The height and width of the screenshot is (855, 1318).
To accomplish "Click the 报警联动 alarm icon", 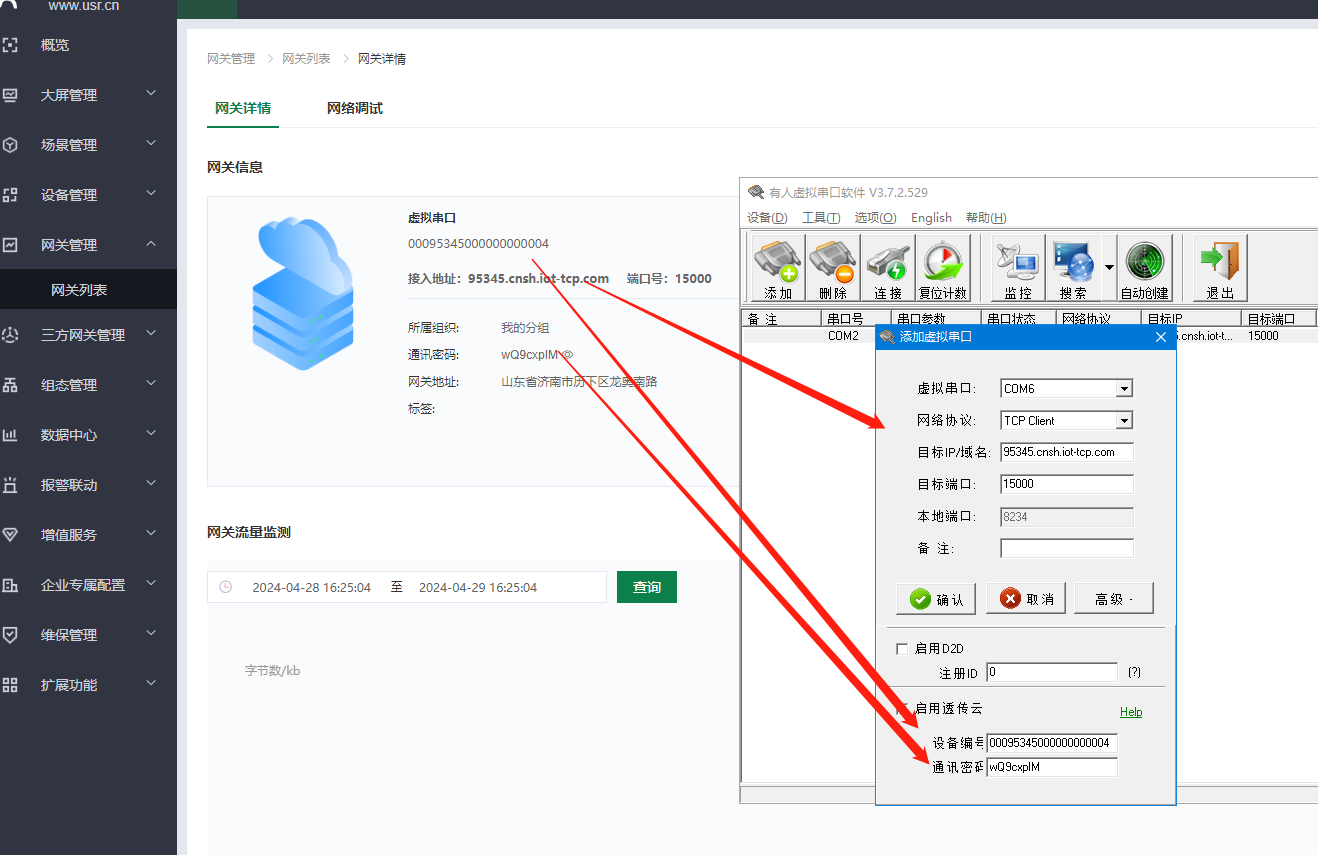I will pyautogui.click(x=10, y=485).
